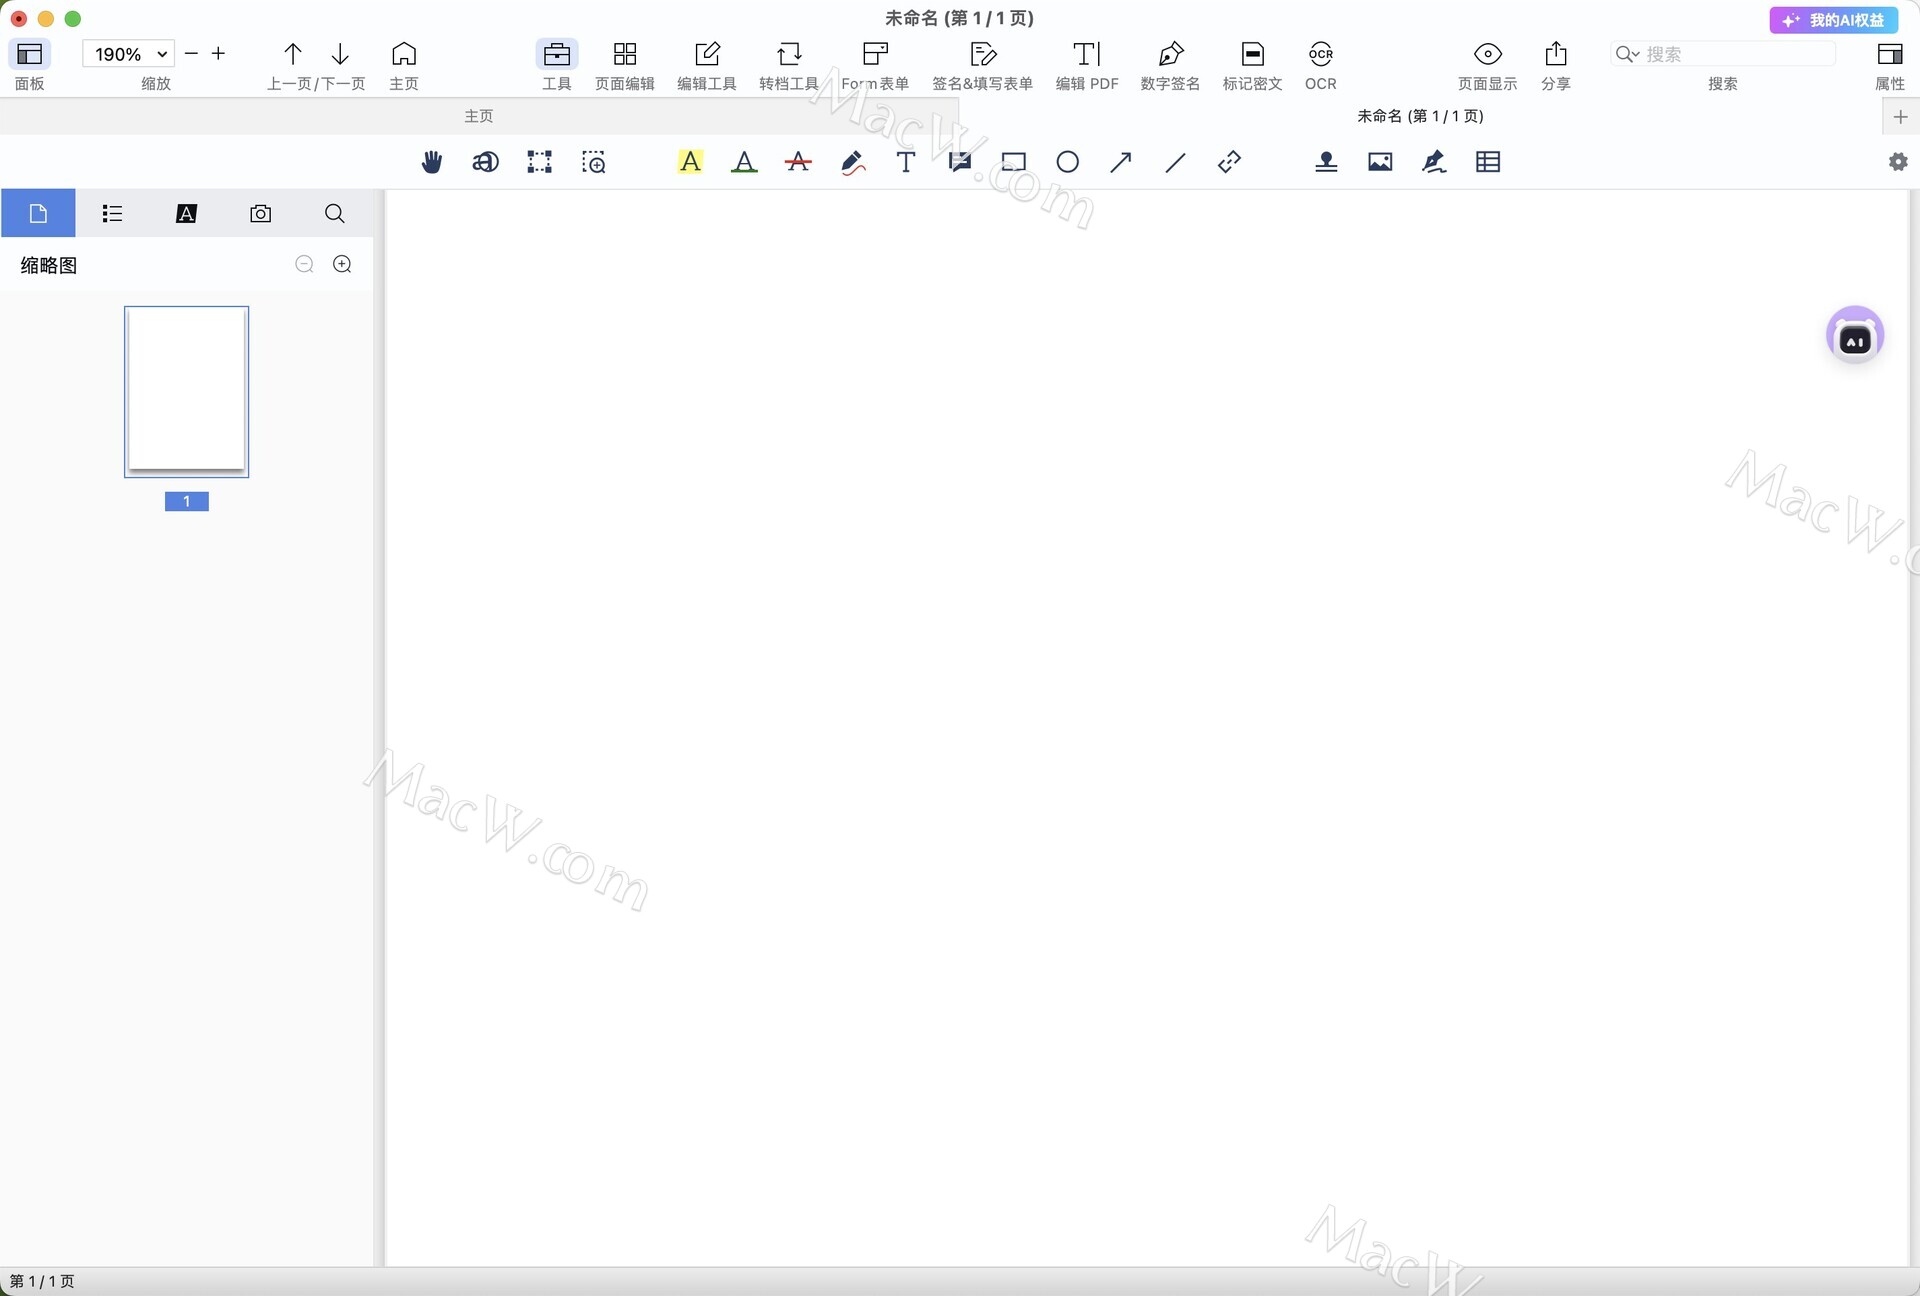The width and height of the screenshot is (1920, 1296).
Task: Select the content selection marquee tool
Action: click(540, 162)
